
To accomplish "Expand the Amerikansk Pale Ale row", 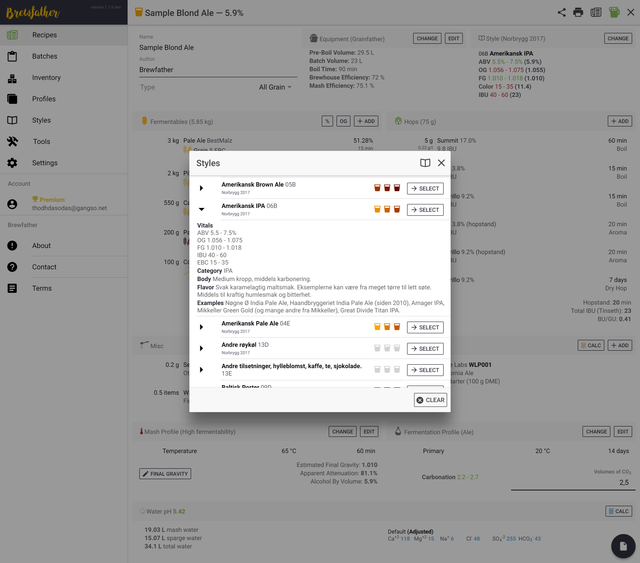I will tap(201, 327).
